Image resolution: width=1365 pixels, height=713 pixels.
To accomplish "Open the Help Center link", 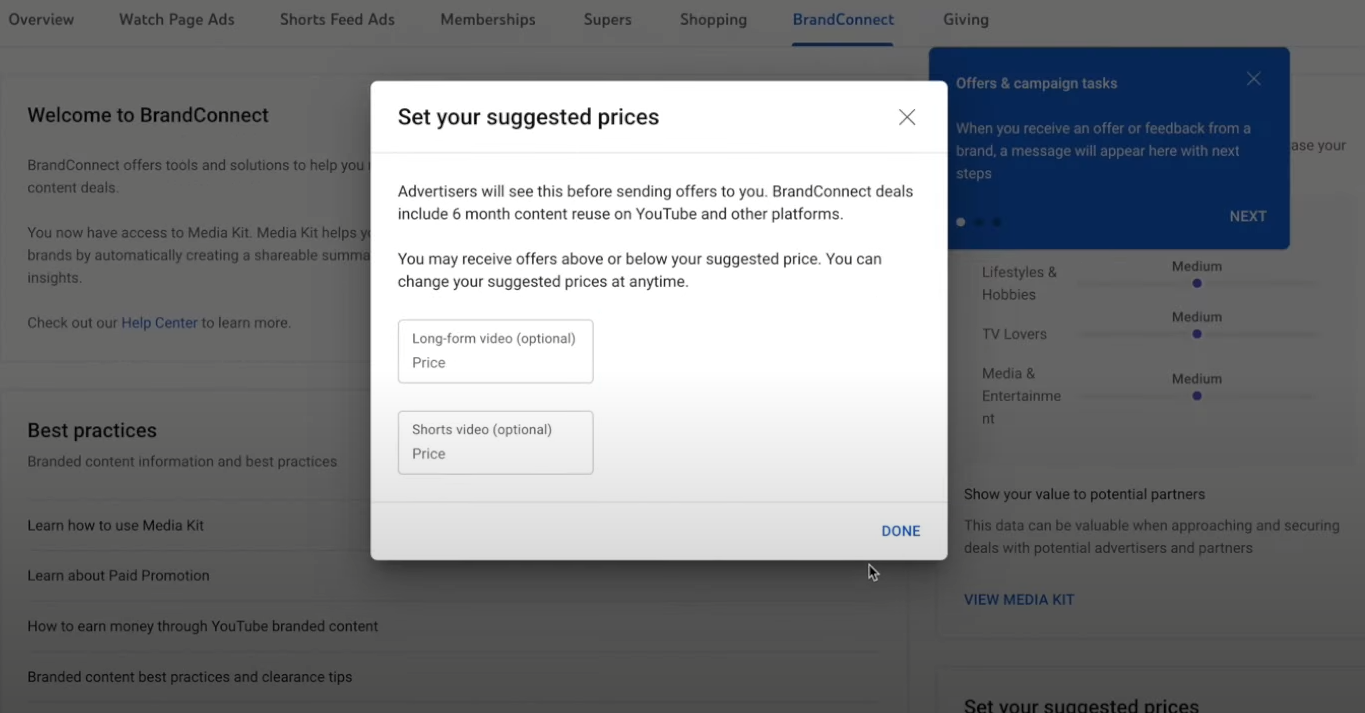I will [158, 322].
